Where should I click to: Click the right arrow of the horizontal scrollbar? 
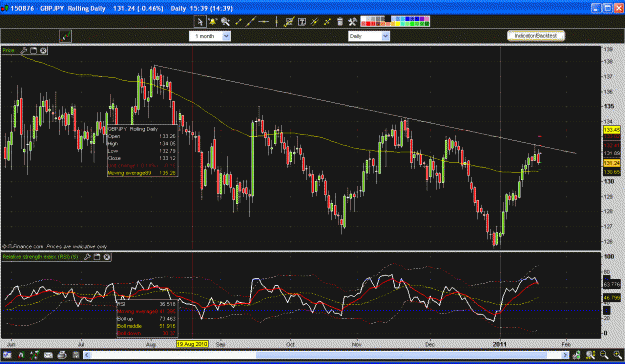point(565,355)
